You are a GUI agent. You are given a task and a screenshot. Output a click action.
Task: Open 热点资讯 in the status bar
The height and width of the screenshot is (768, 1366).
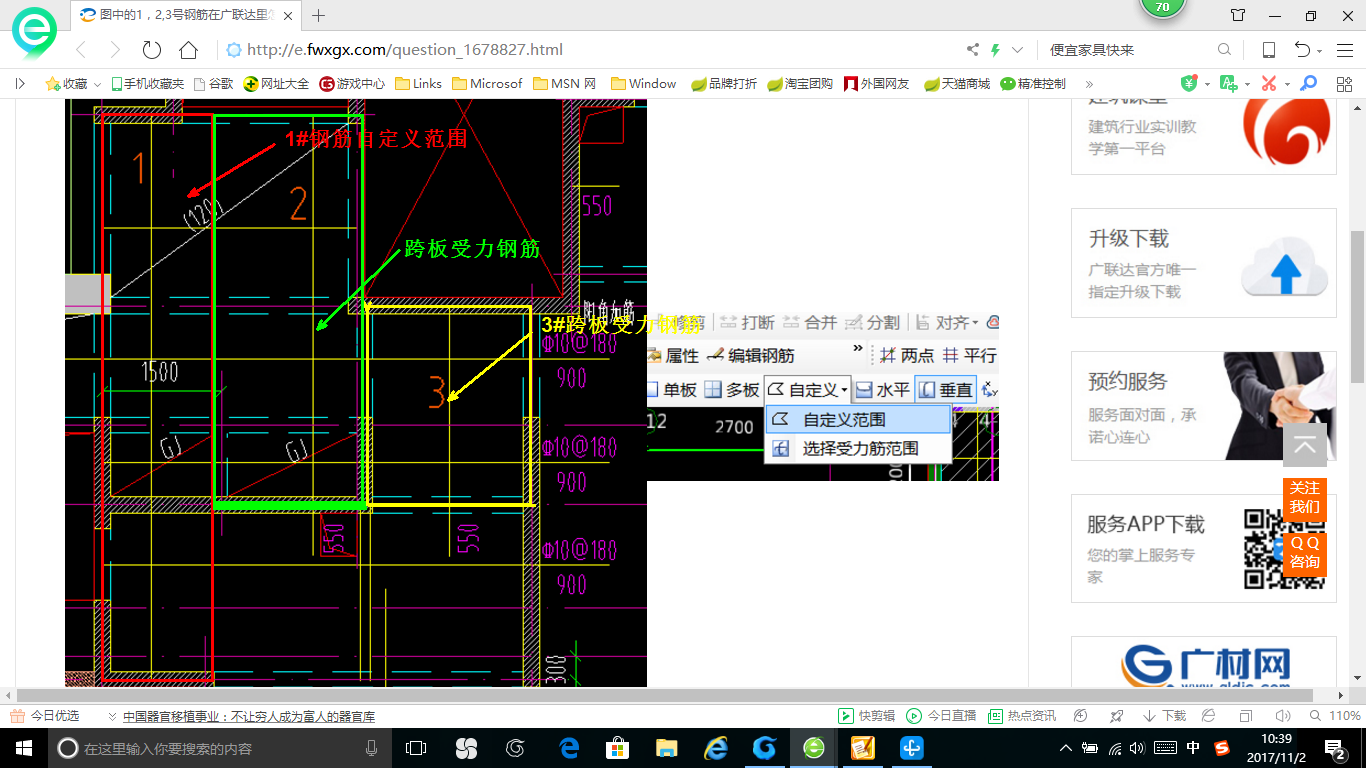click(1022, 716)
